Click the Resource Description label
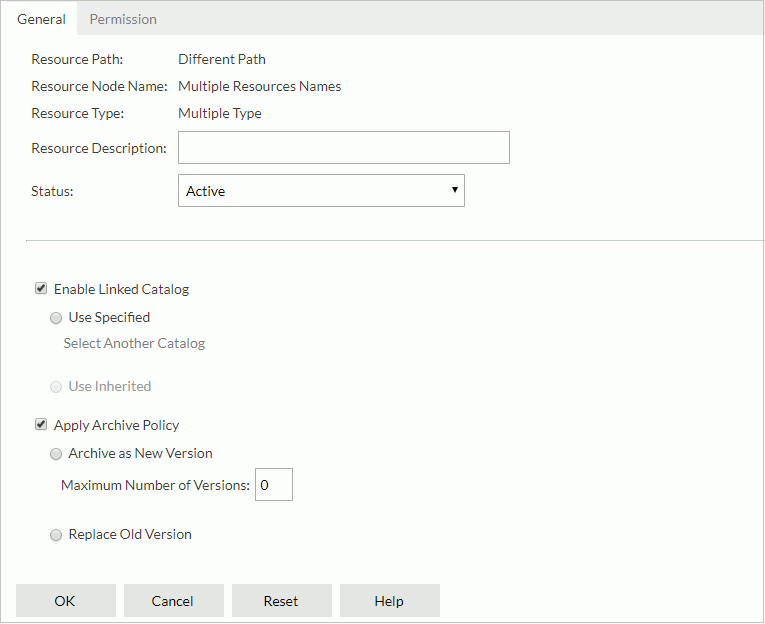The height and width of the screenshot is (624, 765). [99, 148]
